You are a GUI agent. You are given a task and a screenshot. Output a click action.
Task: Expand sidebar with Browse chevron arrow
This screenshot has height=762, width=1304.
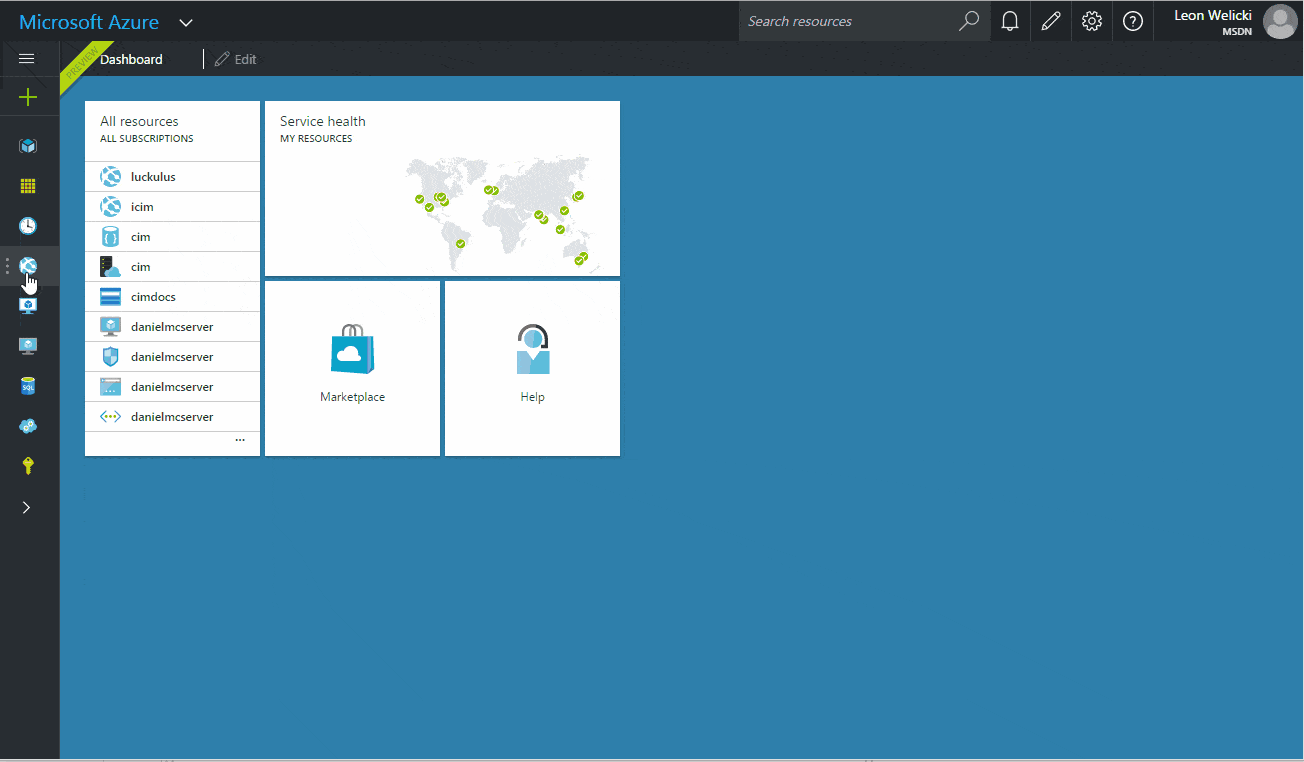coord(27,507)
